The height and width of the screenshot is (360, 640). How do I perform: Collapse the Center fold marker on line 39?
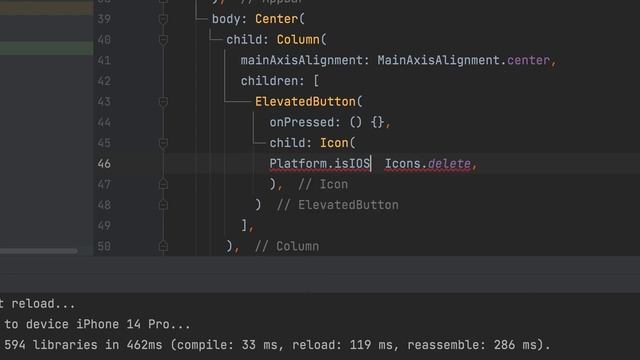click(163, 19)
